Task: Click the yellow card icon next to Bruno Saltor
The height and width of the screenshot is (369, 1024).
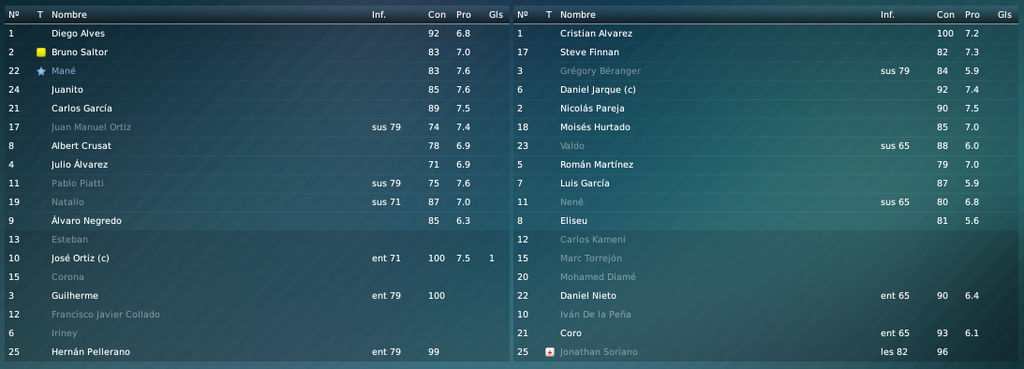Action: point(41,52)
